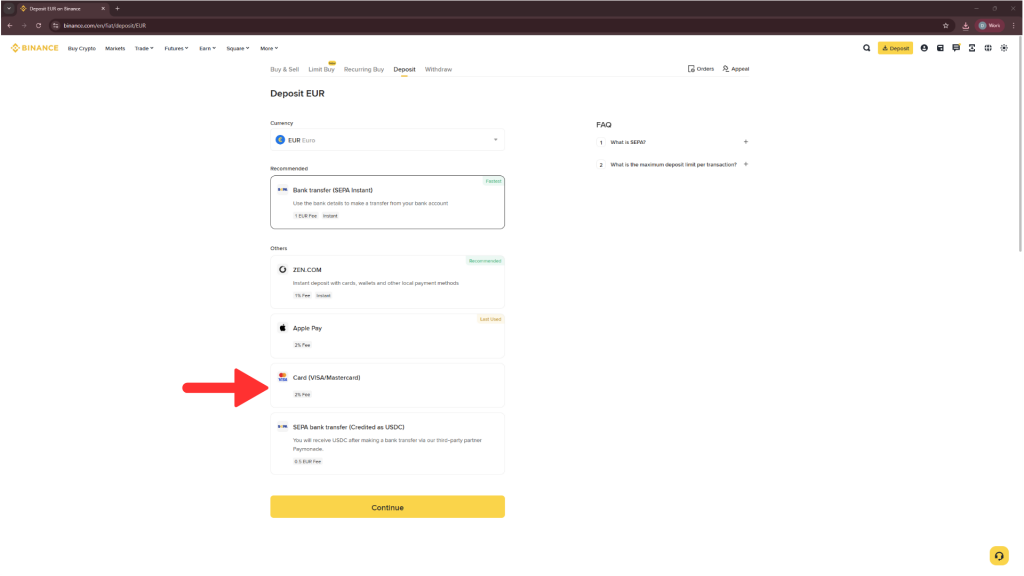This screenshot has height=576, width=1024.
Task: Click the 'Fastest' badge on SEPA Instant
Action: coord(493,181)
